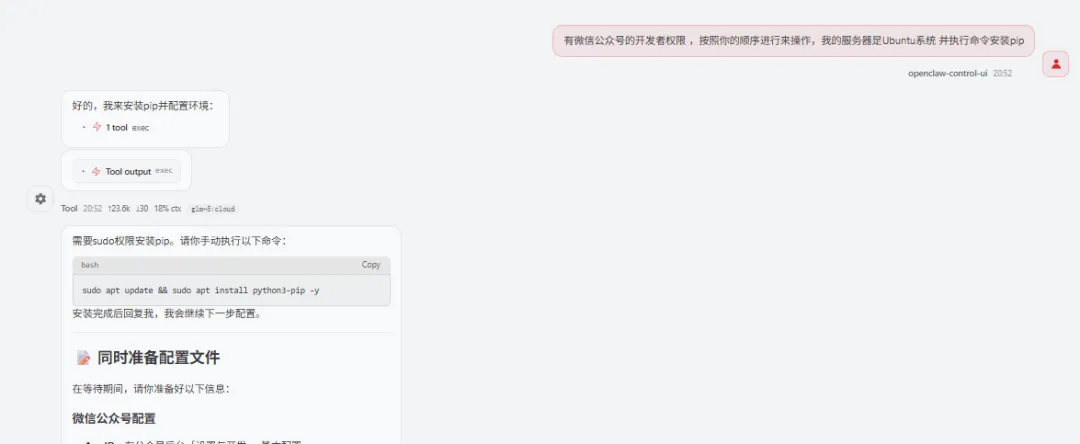Click the '在等待期间，请你准备好以下信息' line
This screenshot has width=1080, height=444.
(x=150, y=389)
